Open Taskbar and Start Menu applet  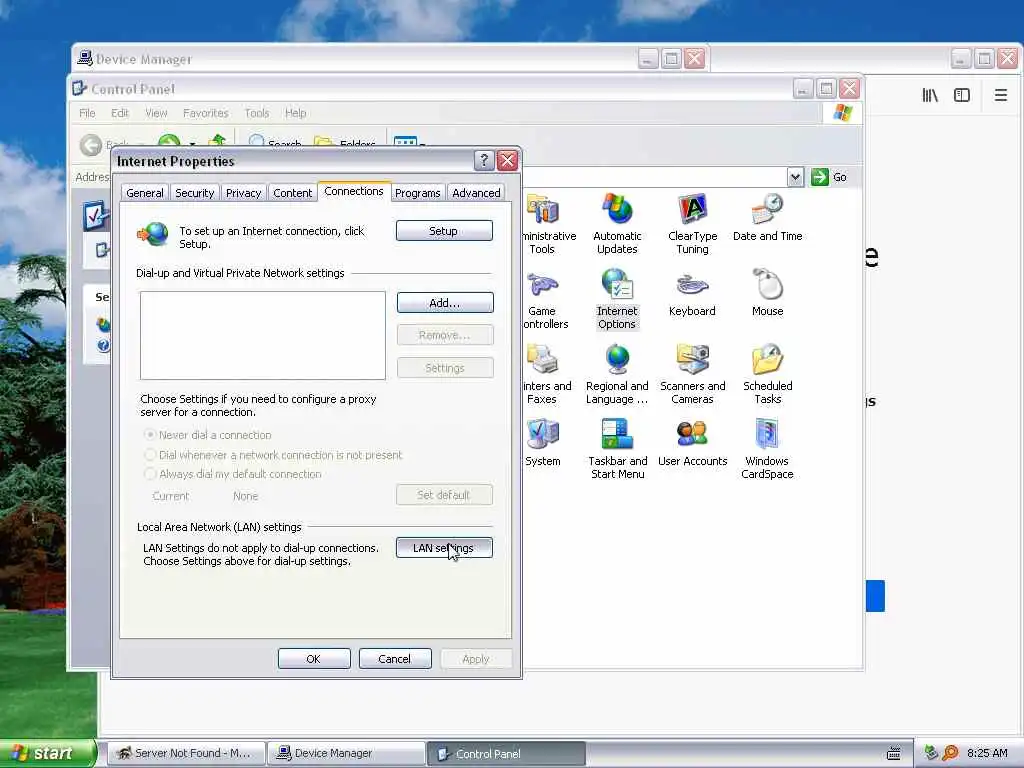[617, 449]
